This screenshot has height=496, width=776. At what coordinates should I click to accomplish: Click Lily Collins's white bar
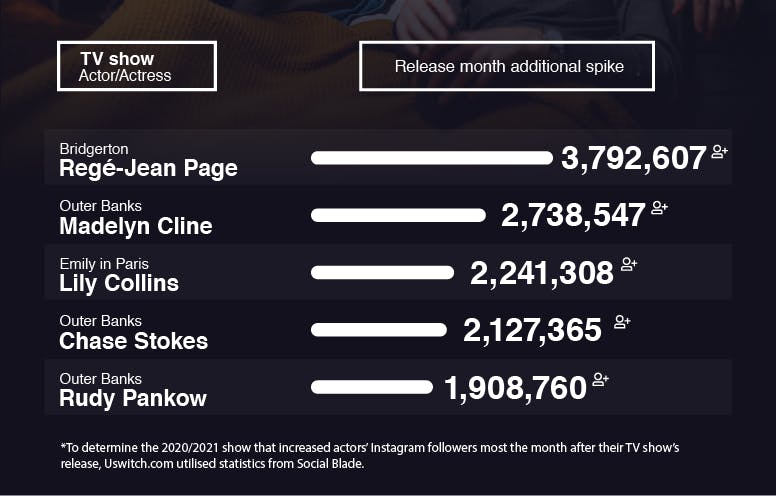[382, 272]
